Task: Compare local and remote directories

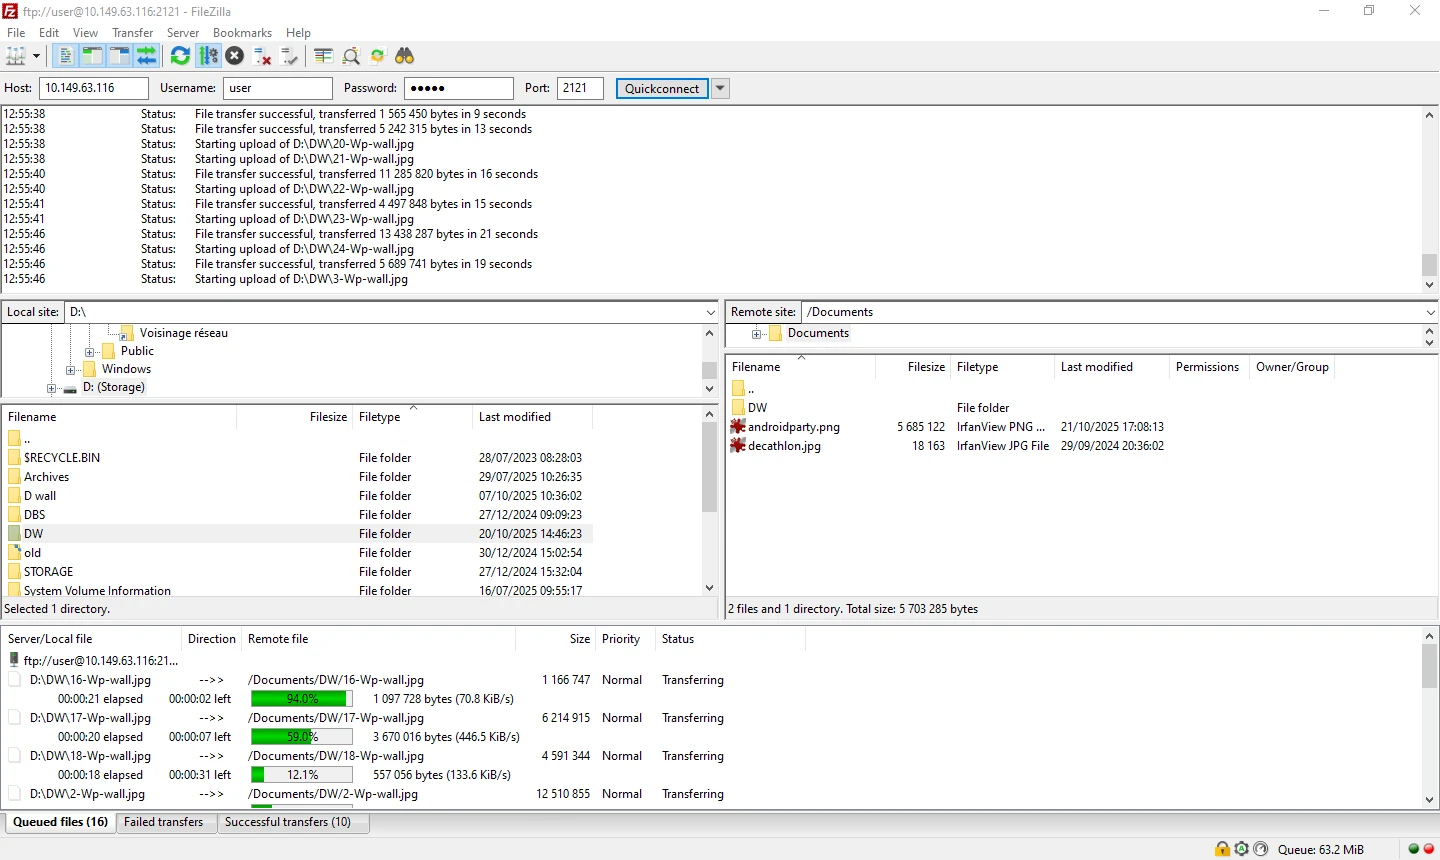Action: pyautogui.click(x=351, y=56)
